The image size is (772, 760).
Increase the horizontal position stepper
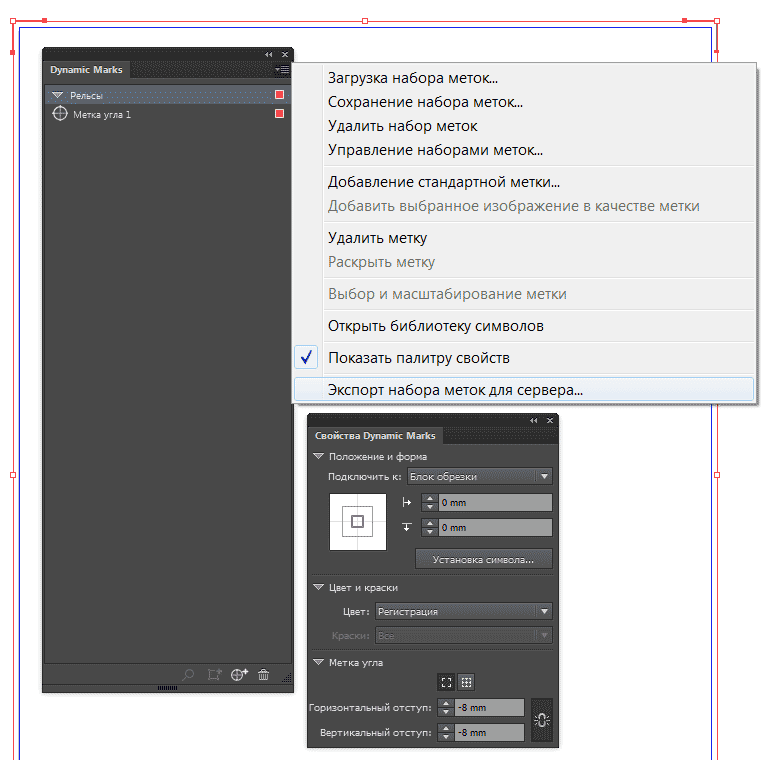pyautogui.click(x=430, y=498)
